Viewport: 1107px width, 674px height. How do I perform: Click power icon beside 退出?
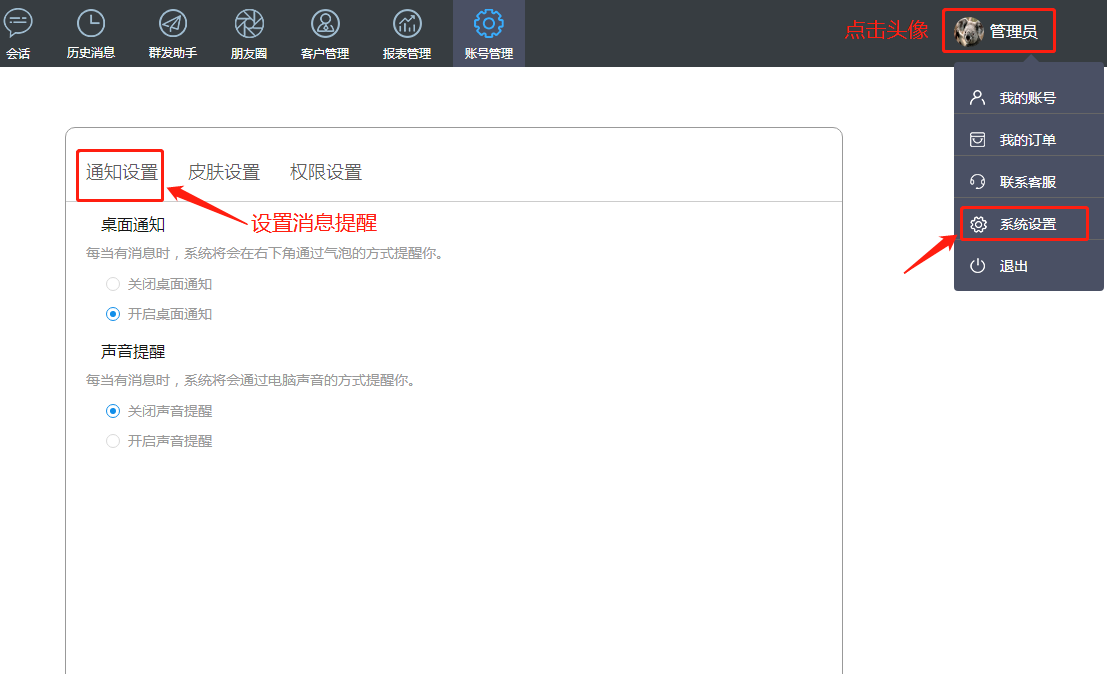pyautogui.click(x=977, y=266)
